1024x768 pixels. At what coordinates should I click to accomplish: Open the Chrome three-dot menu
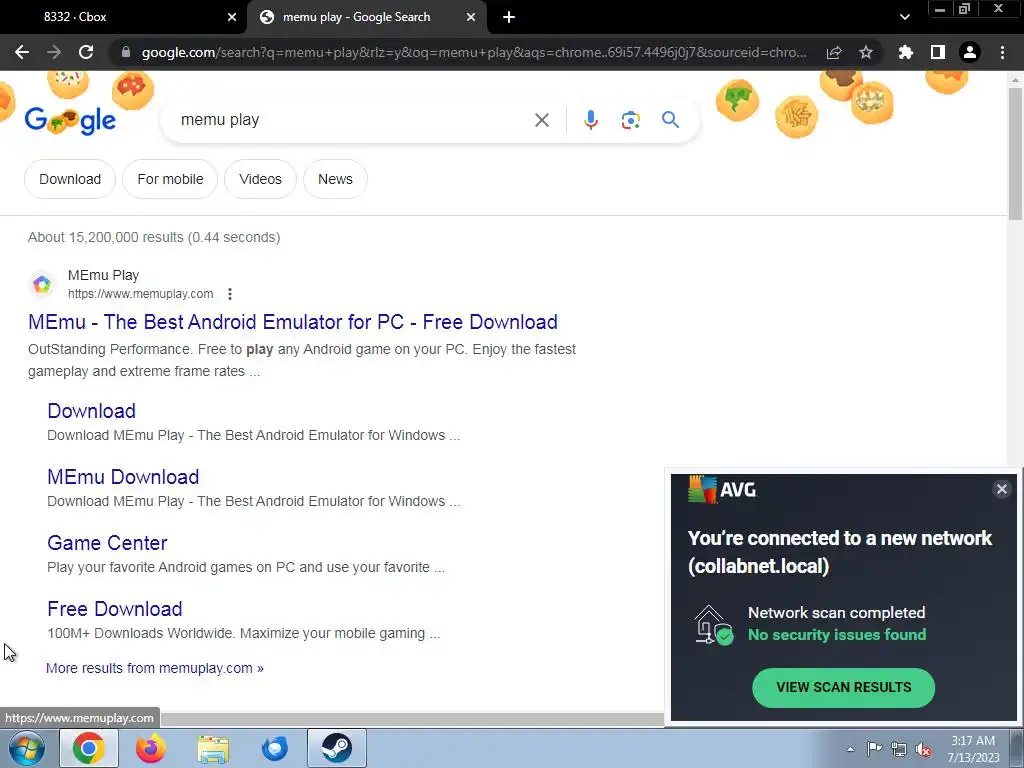[1002, 52]
